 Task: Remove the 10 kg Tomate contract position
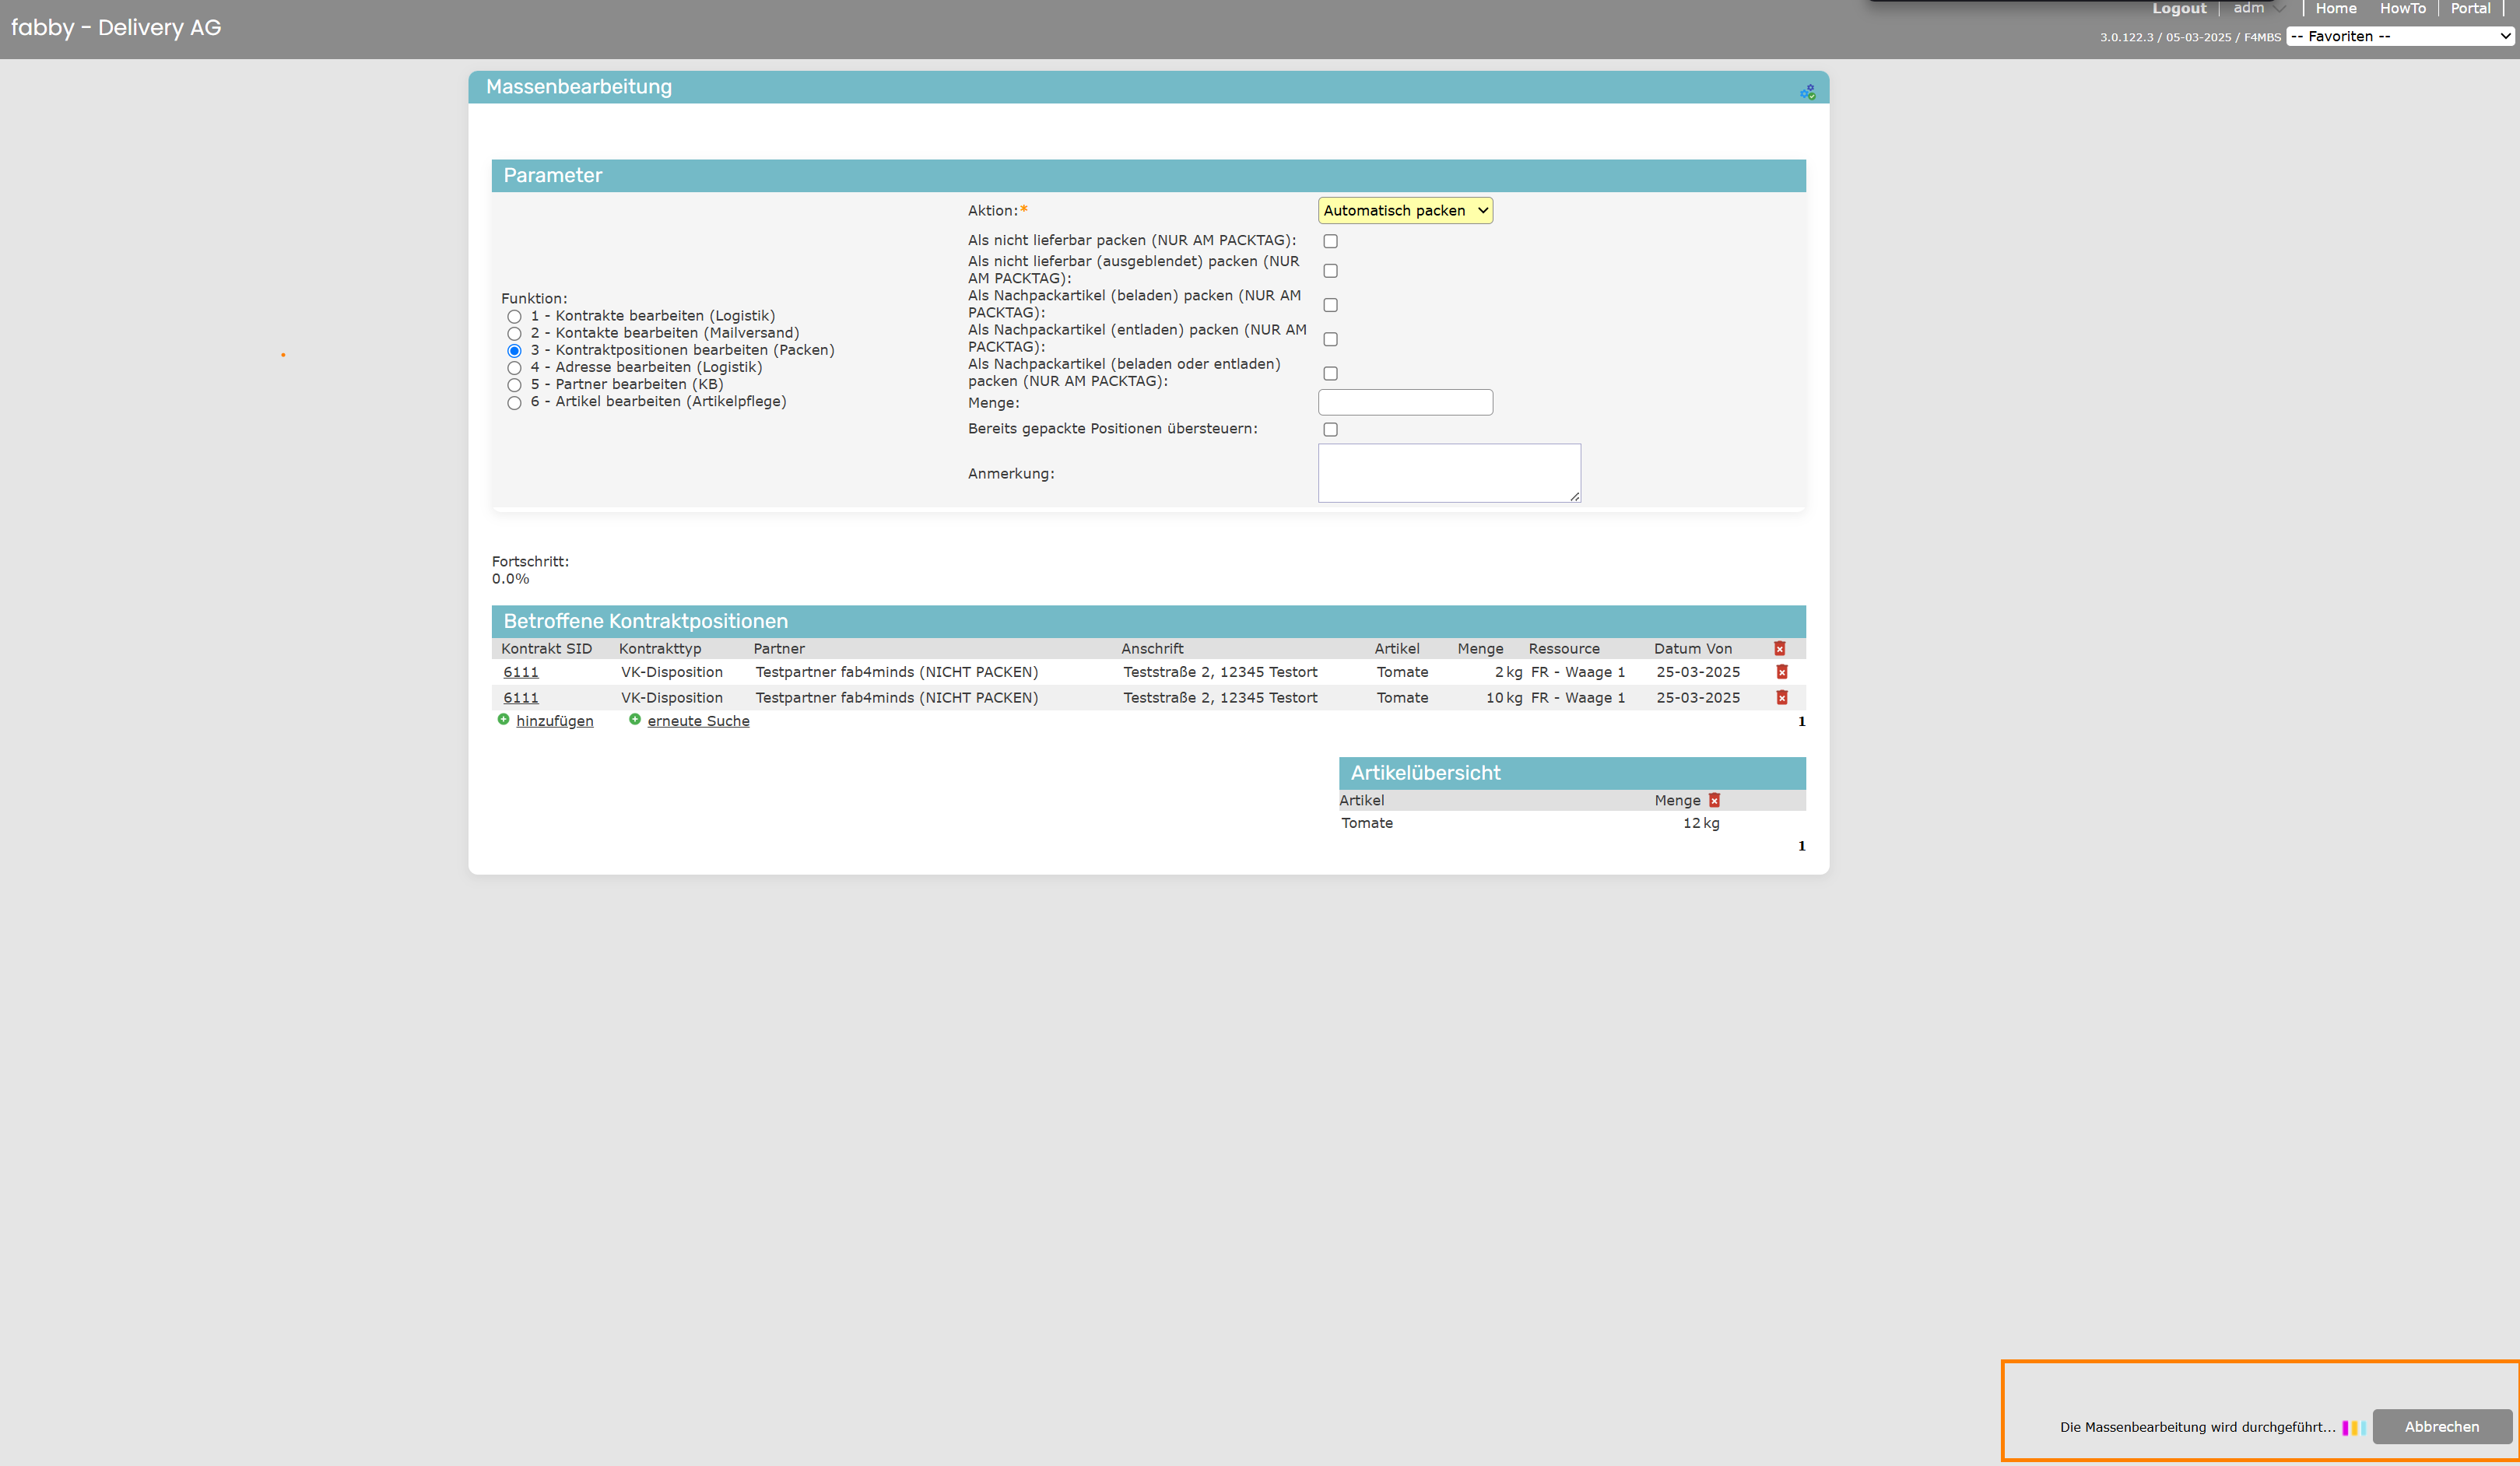(x=1781, y=698)
